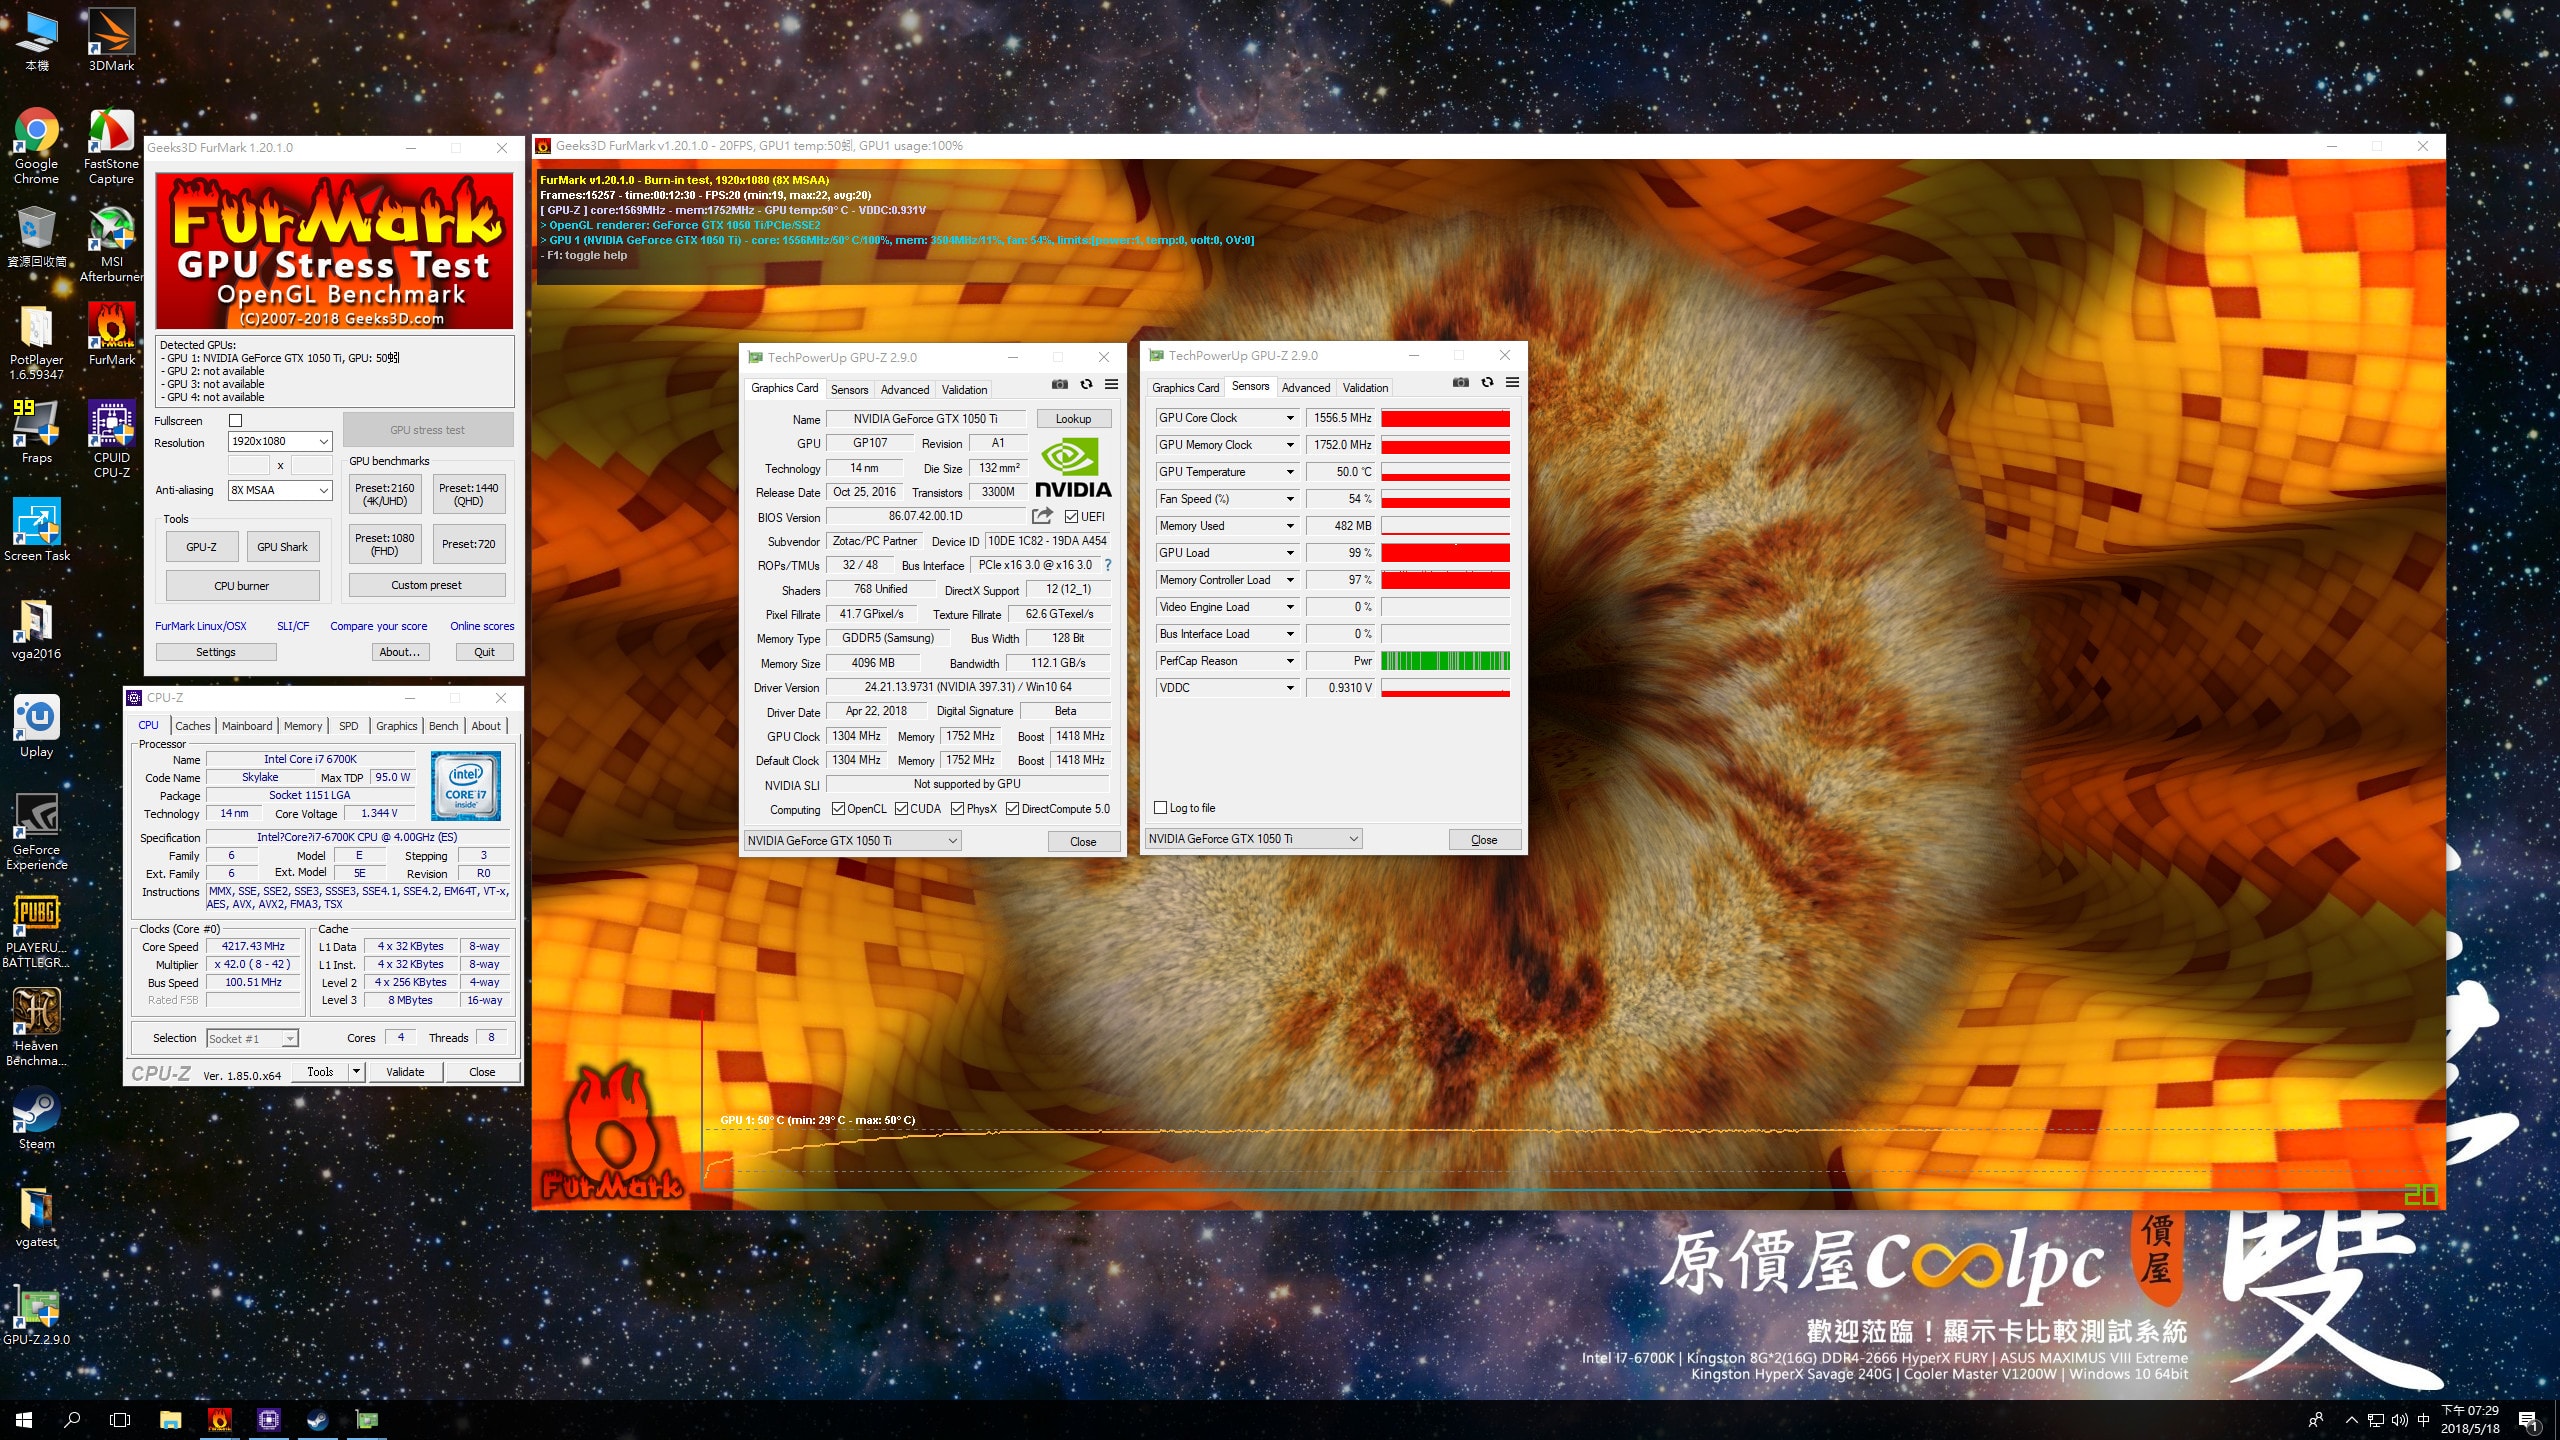The height and width of the screenshot is (1440, 2560).
Task: Open Google Chrome desktop shortcut
Action: coord(36,146)
